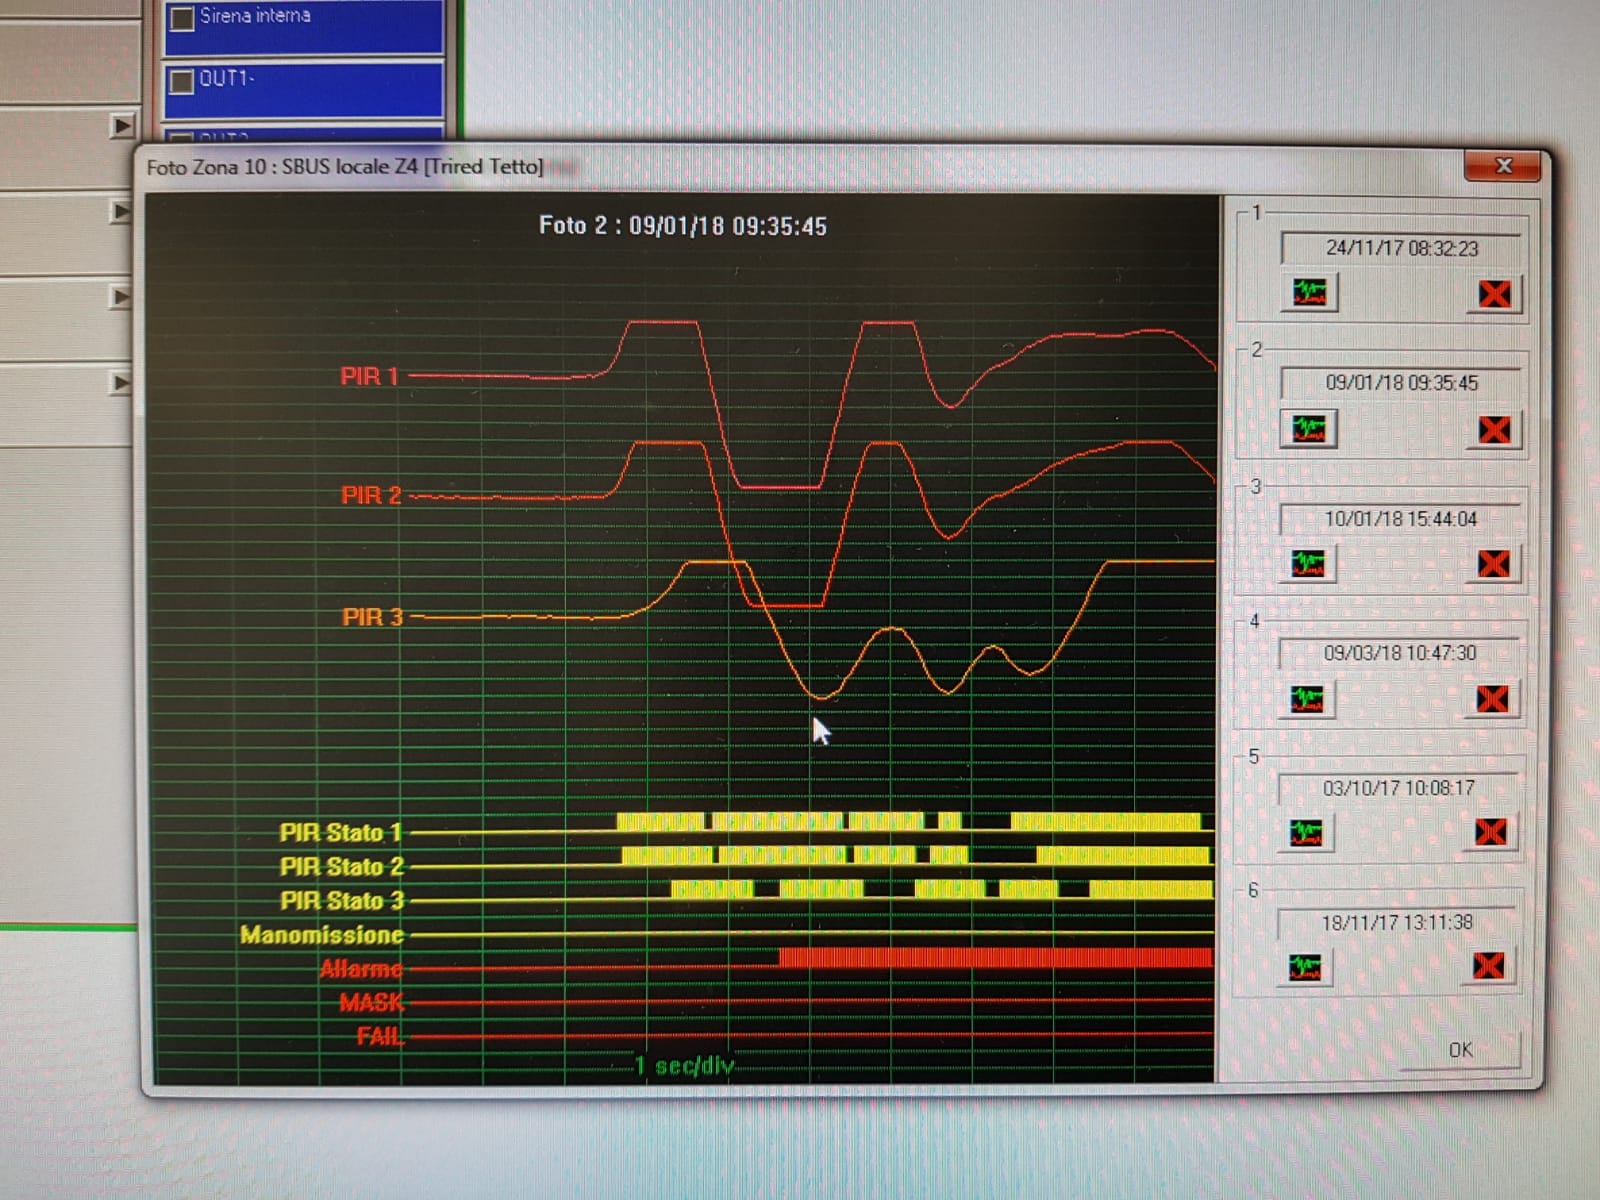This screenshot has height=1200, width=1600.
Task: Delete photo 09/01/18 09:35:45 with red X
Action: click(x=1494, y=430)
